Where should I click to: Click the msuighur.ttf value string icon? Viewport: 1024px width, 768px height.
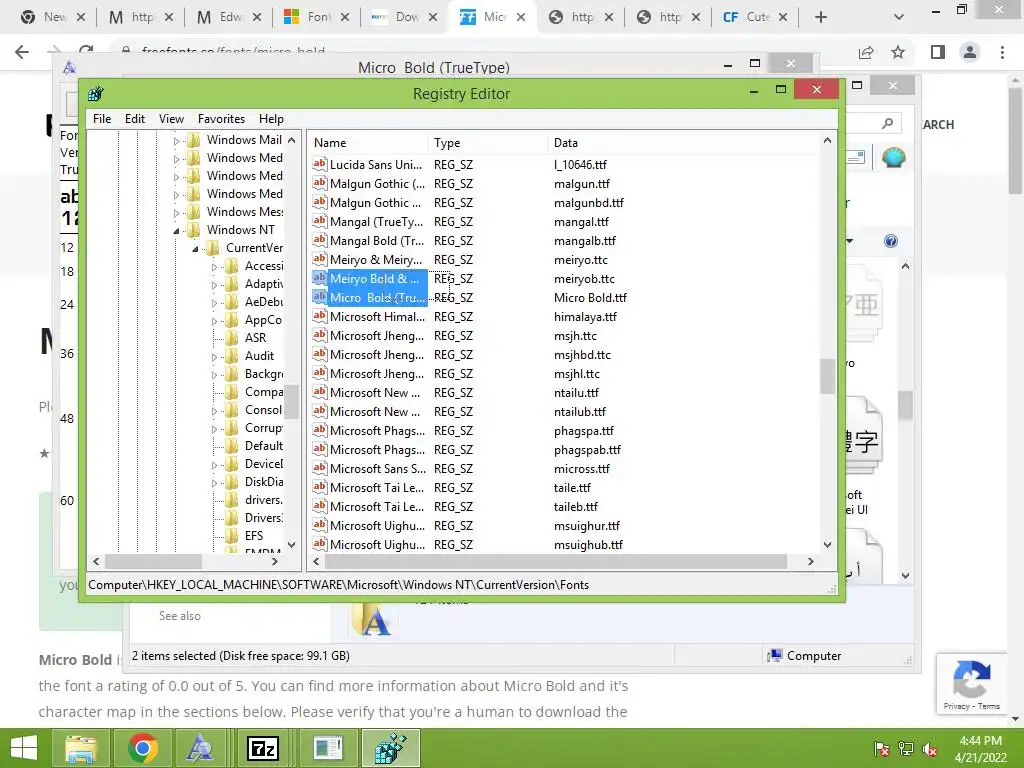click(x=319, y=524)
